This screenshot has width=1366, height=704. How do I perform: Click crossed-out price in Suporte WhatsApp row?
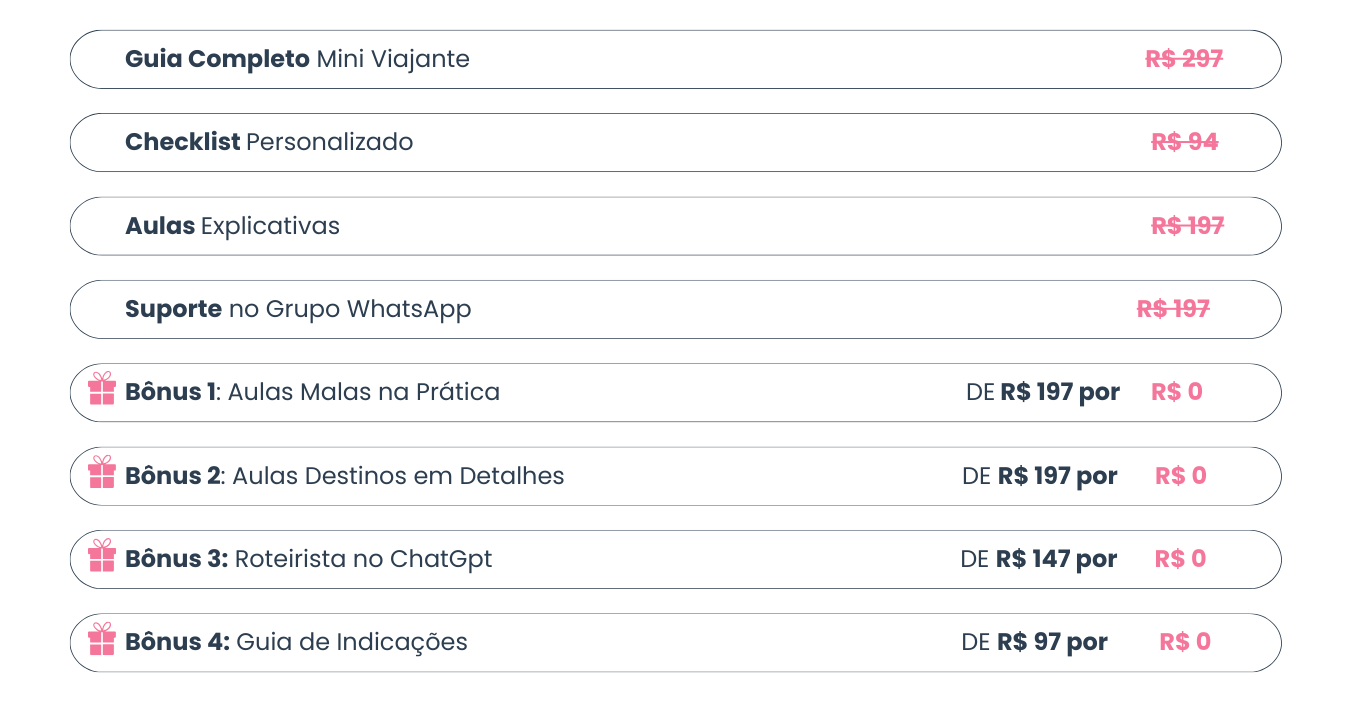pos(1173,309)
